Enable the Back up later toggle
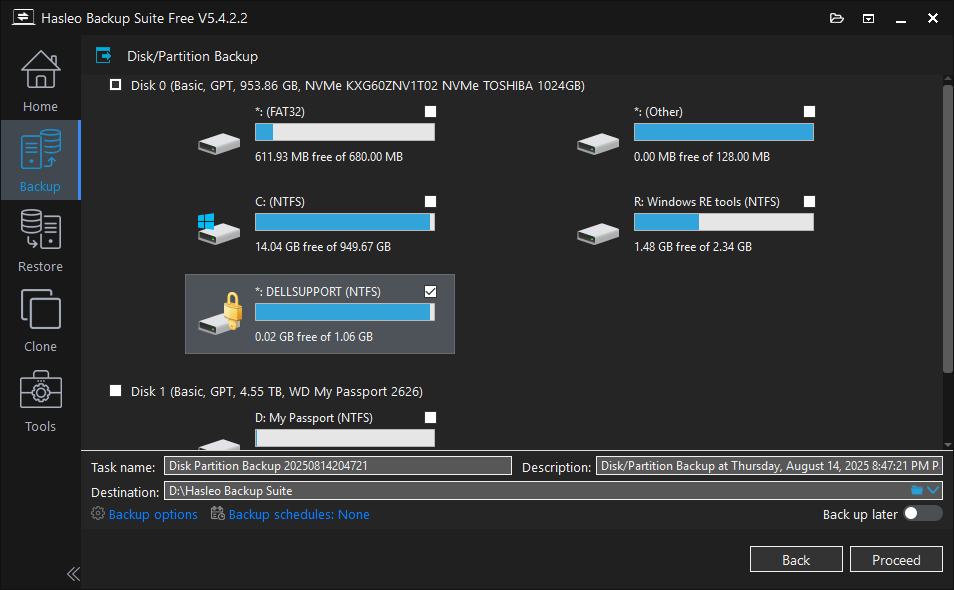 (922, 513)
